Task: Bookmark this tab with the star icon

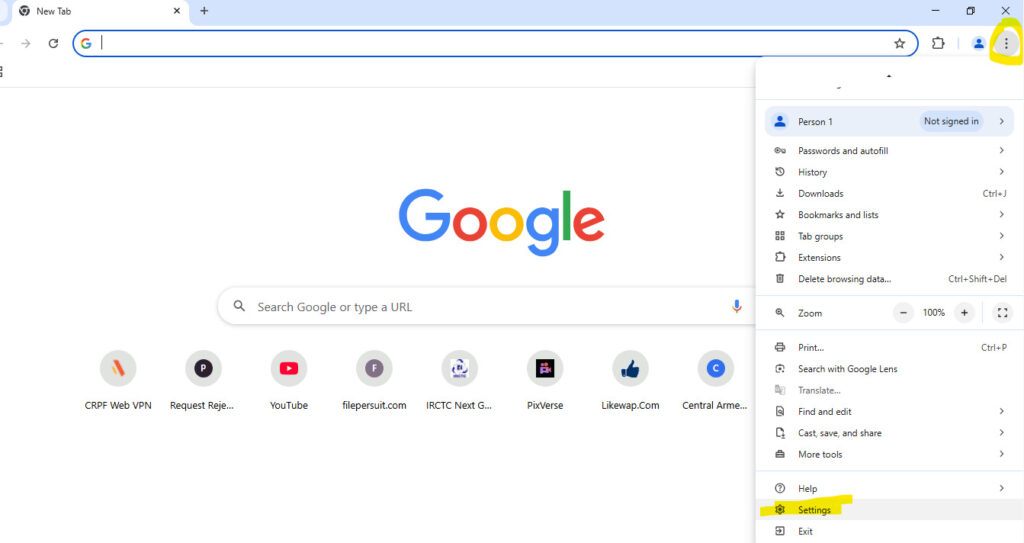Action: (899, 43)
